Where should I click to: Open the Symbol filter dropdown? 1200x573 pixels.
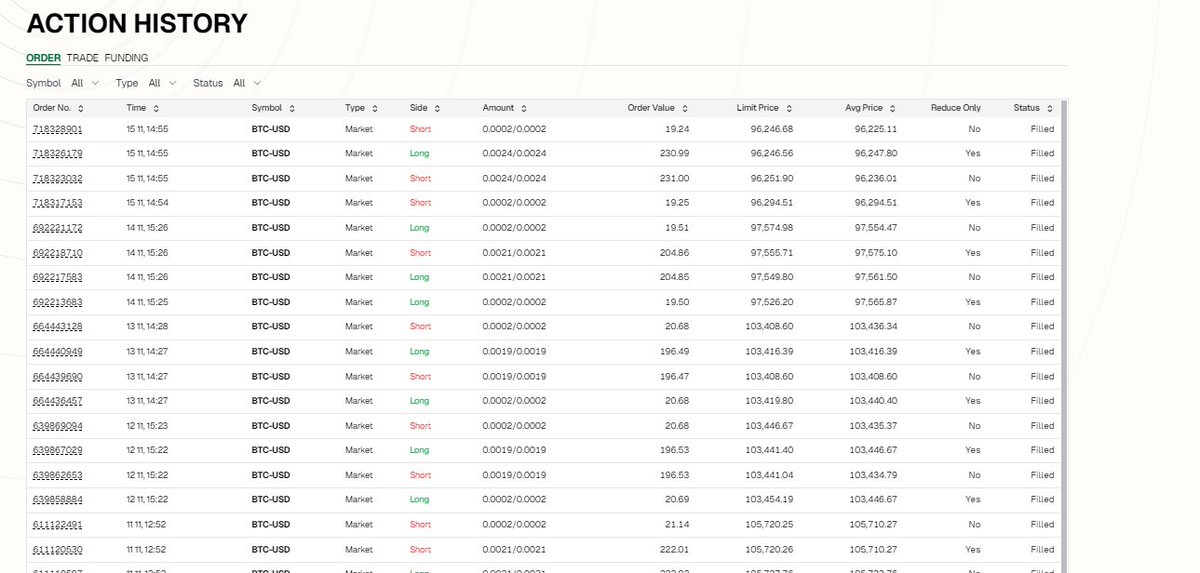[84, 83]
